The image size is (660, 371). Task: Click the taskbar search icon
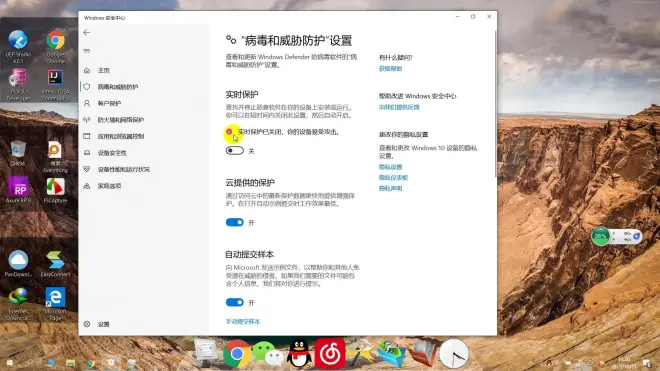(29, 363)
